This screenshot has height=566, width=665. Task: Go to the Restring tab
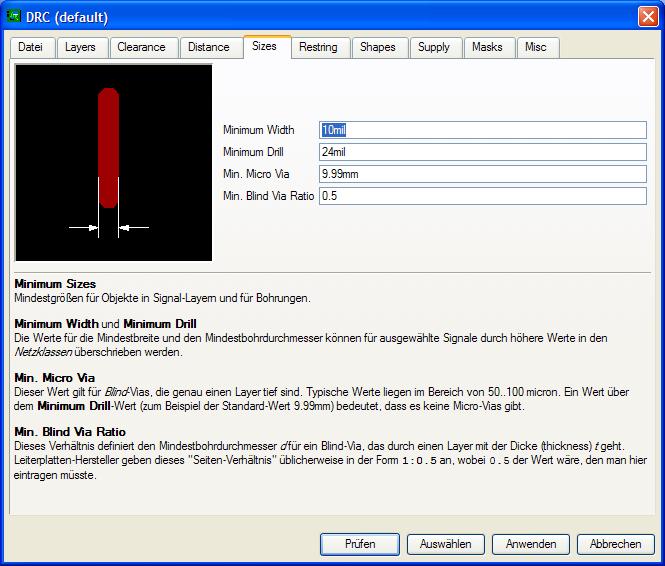tap(318, 47)
